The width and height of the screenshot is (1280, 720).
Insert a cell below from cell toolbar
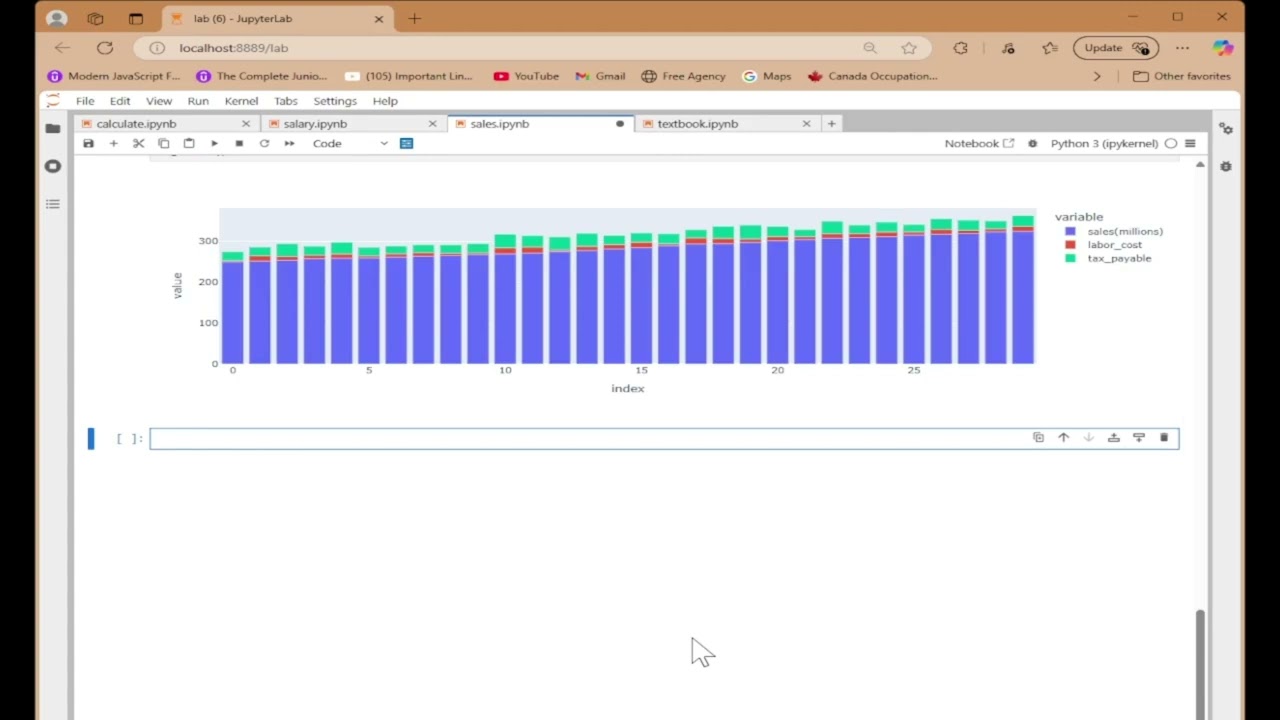coord(1138,438)
